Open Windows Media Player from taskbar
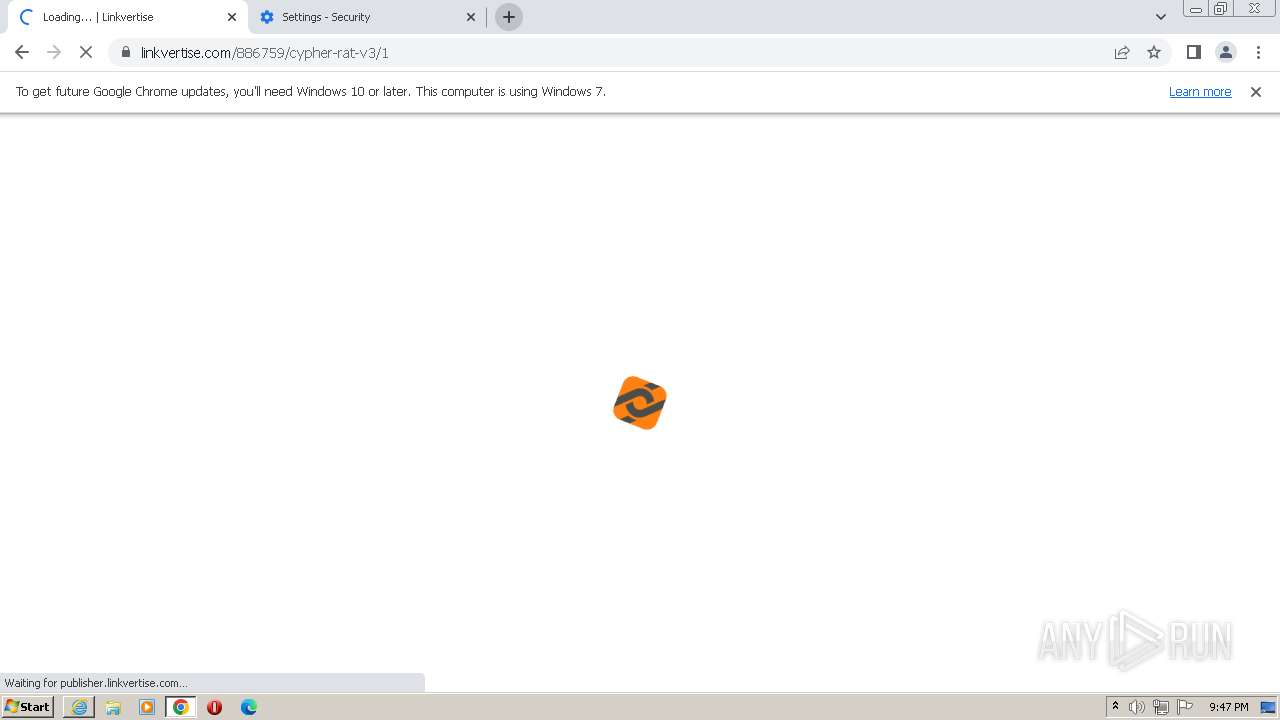Viewport: 1280px width, 720px height. pyautogui.click(x=147, y=707)
